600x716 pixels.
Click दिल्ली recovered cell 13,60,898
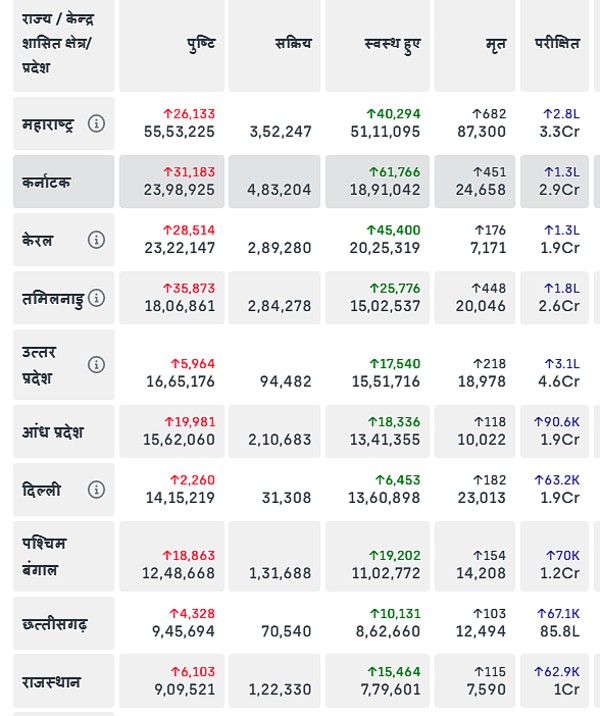pos(384,498)
